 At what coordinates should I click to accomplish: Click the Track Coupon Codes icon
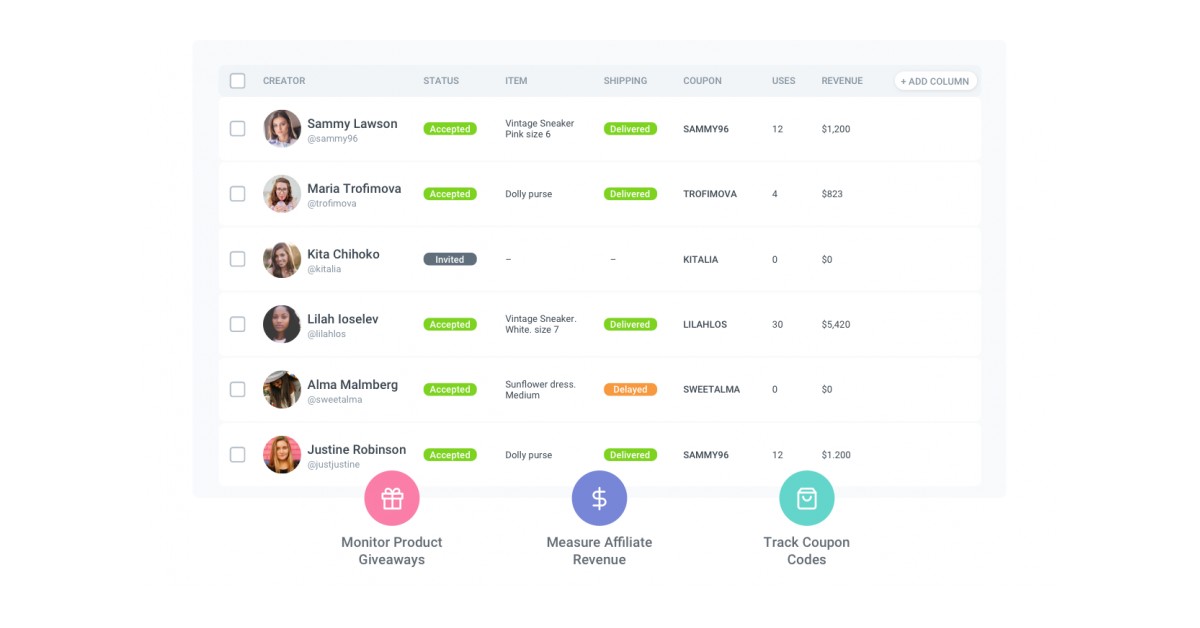tap(807, 497)
